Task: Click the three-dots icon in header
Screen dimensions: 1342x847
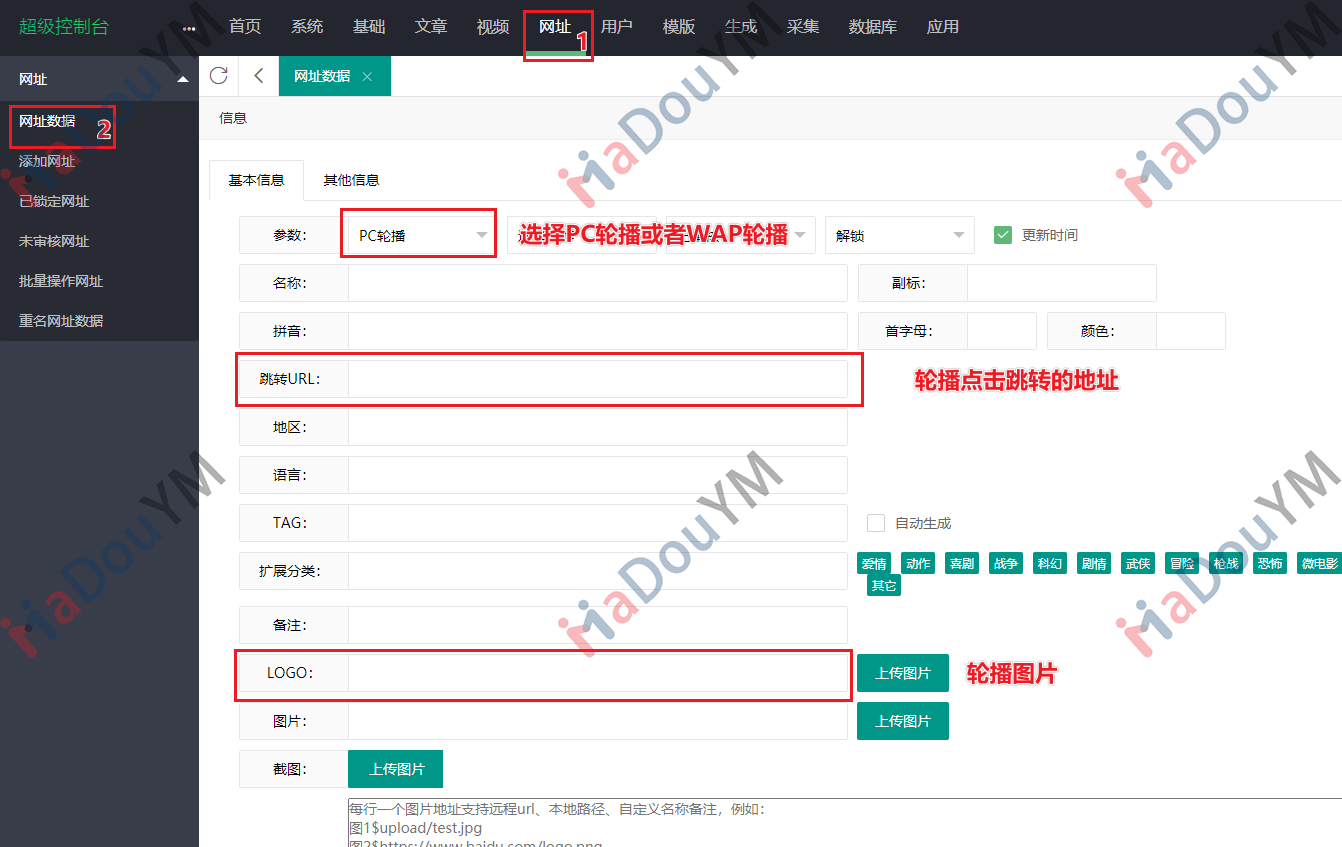Action: [189, 28]
